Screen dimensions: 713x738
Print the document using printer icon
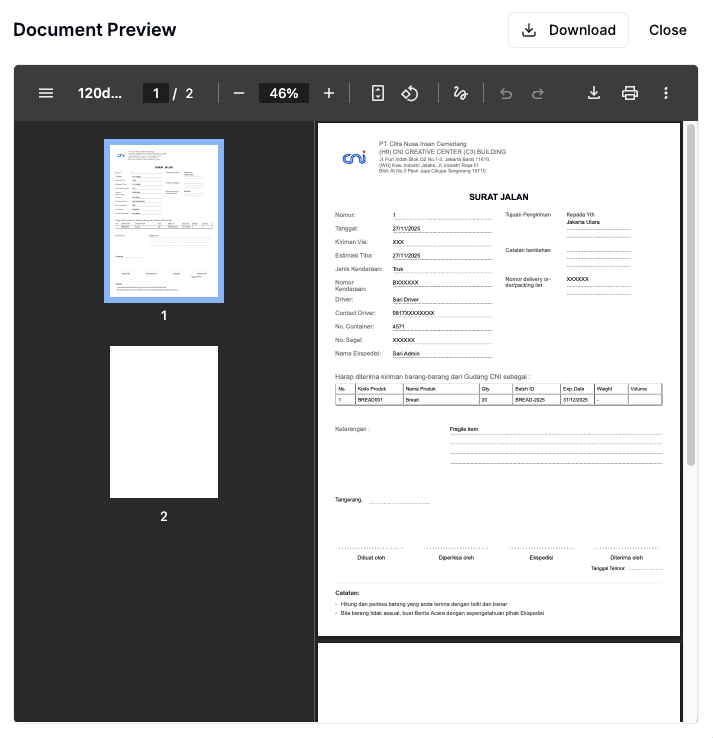630,93
